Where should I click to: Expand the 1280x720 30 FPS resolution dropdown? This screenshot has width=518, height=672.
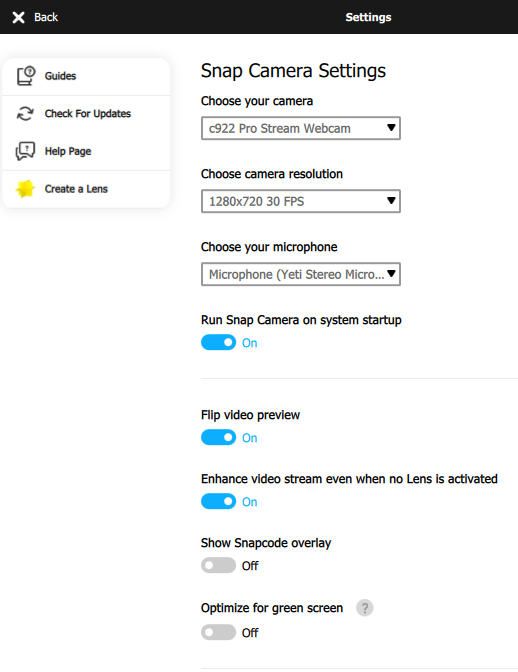tap(301, 201)
